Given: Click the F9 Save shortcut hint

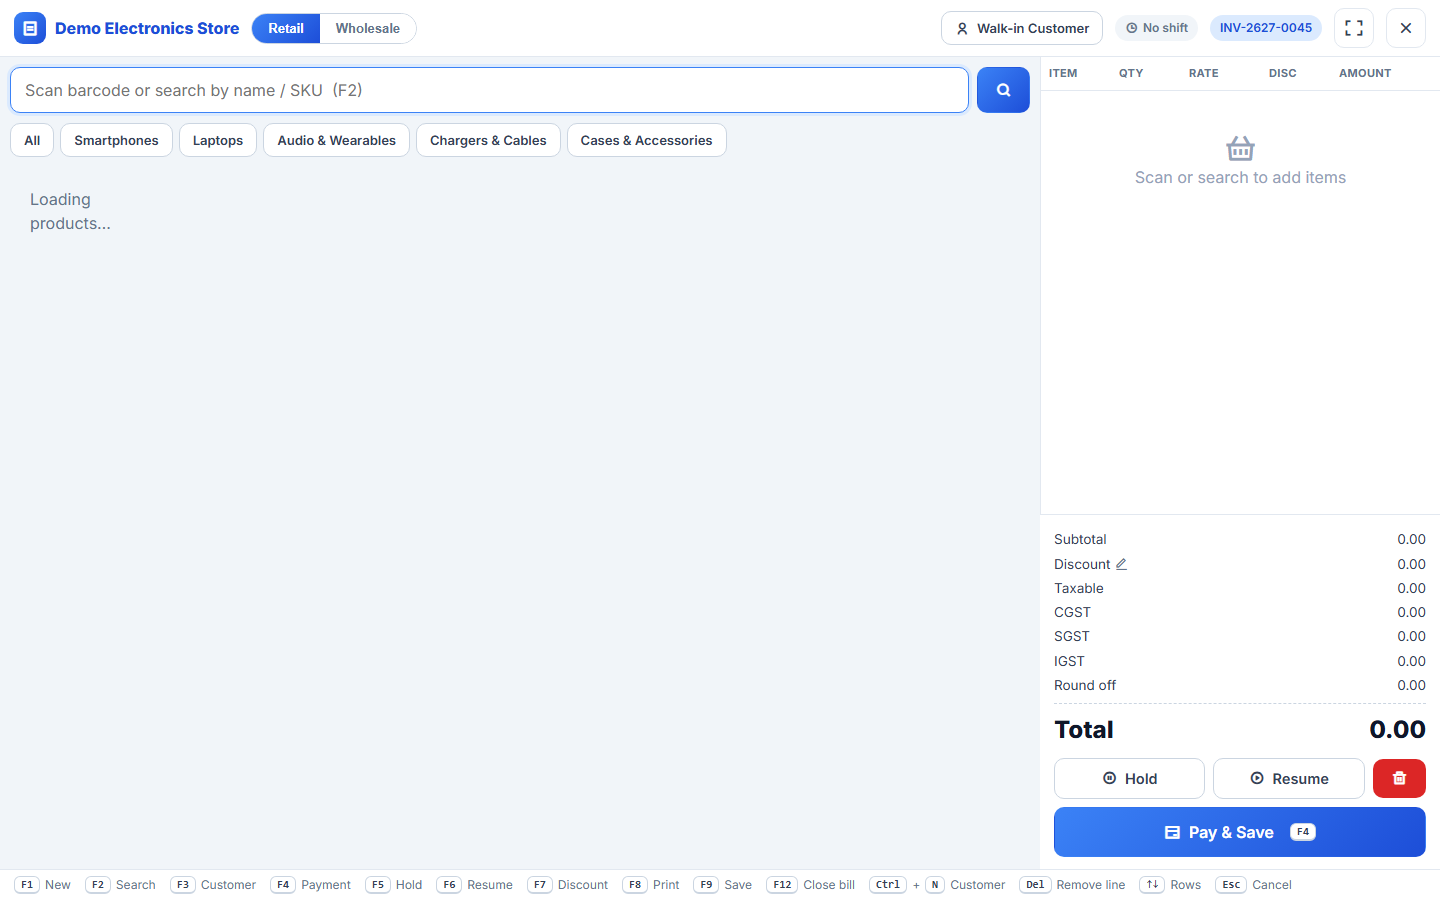Looking at the screenshot, I should 723,885.
